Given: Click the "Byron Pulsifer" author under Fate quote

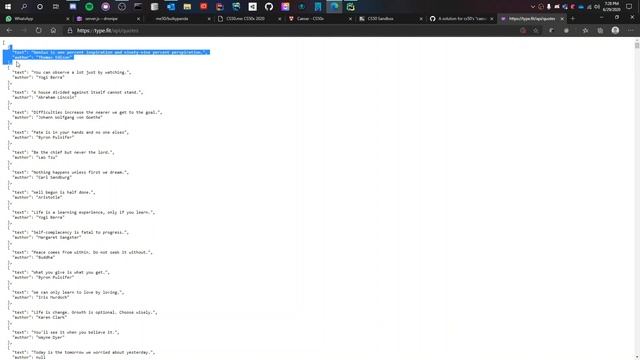Looking at the screenshot, I should (43, 138).
